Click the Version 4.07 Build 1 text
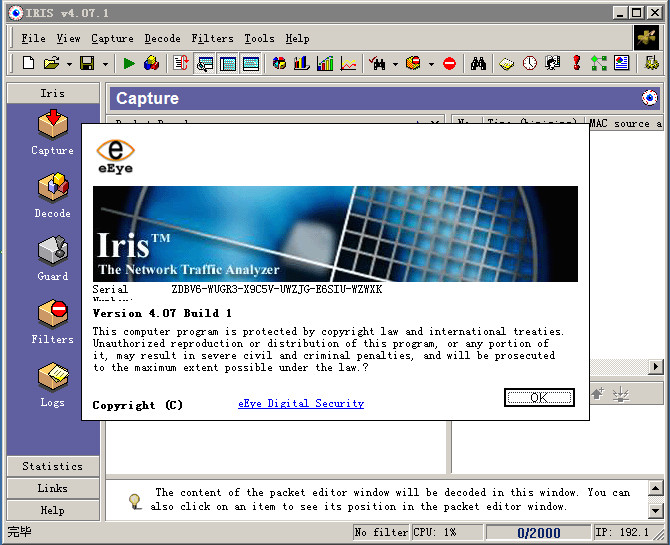 point(162,313)
